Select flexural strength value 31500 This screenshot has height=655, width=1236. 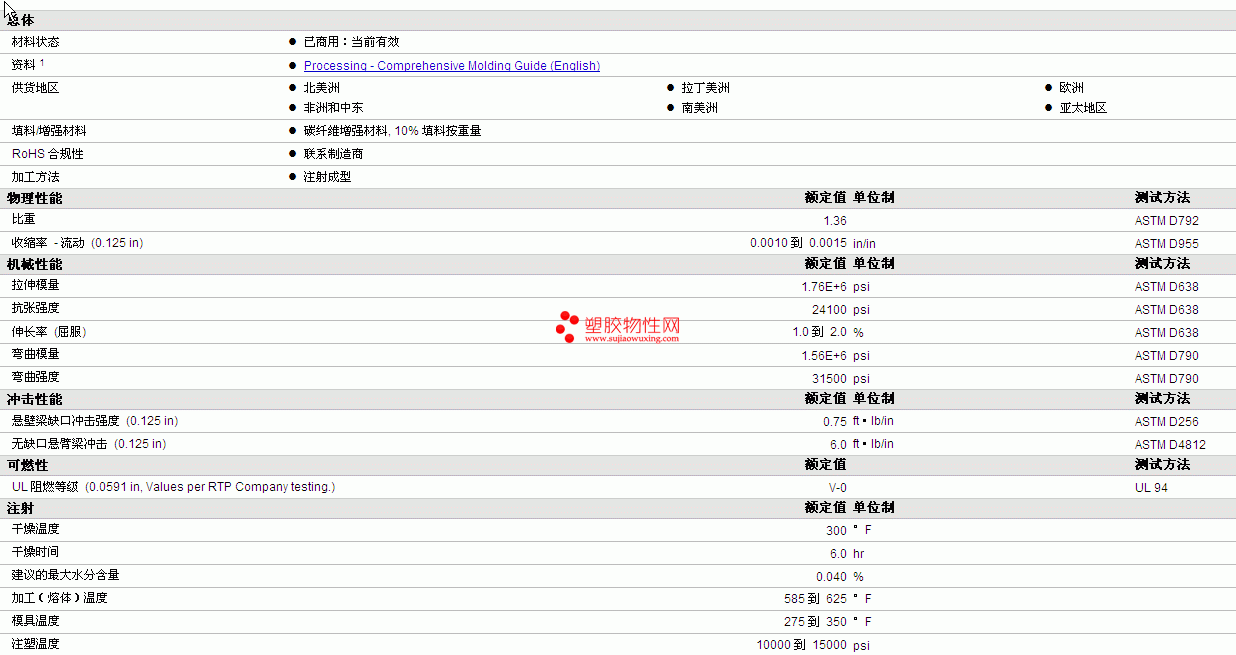830,379
